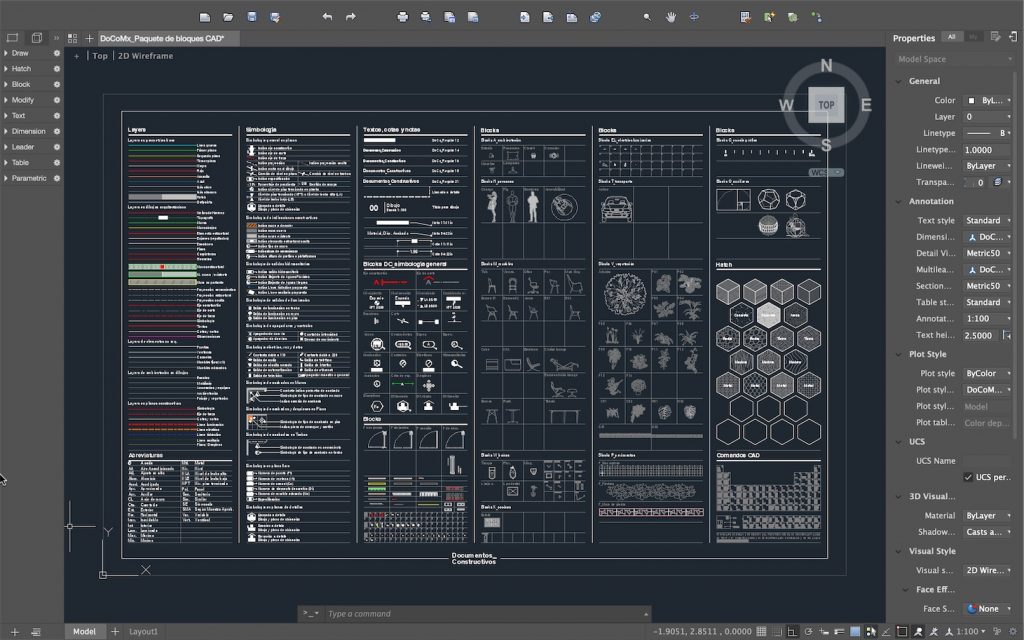
Task: Click the Print icon in the toolbar
Action: [403, 16]
